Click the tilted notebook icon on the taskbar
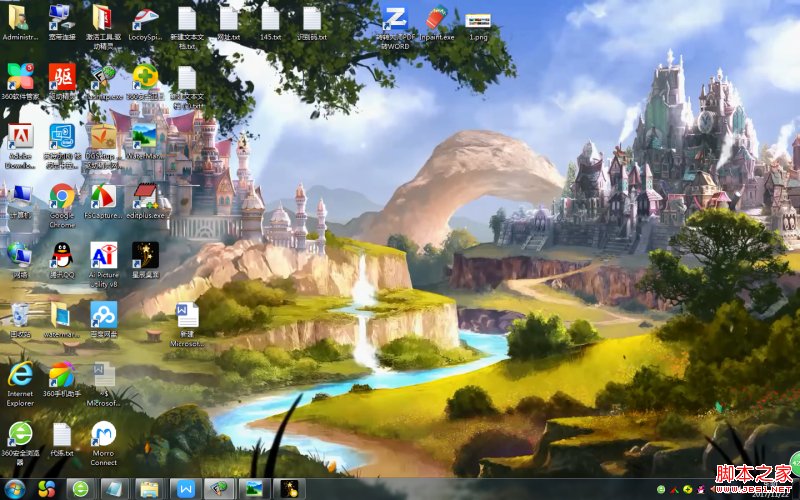This screenshot has width=800, height=500. (114, 489)
